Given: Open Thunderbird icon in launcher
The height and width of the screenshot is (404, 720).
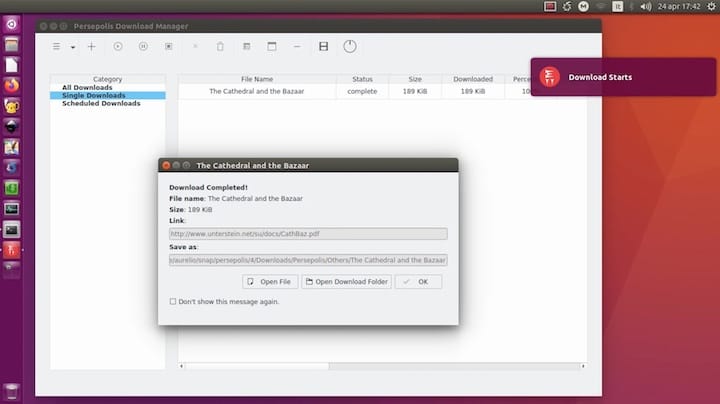Looking at the screenshot, I should (11, 168).
